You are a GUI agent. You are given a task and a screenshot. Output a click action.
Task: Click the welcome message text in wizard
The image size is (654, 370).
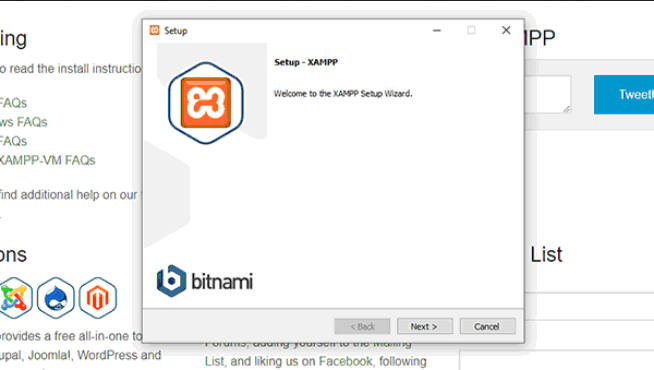click(343, 93)
